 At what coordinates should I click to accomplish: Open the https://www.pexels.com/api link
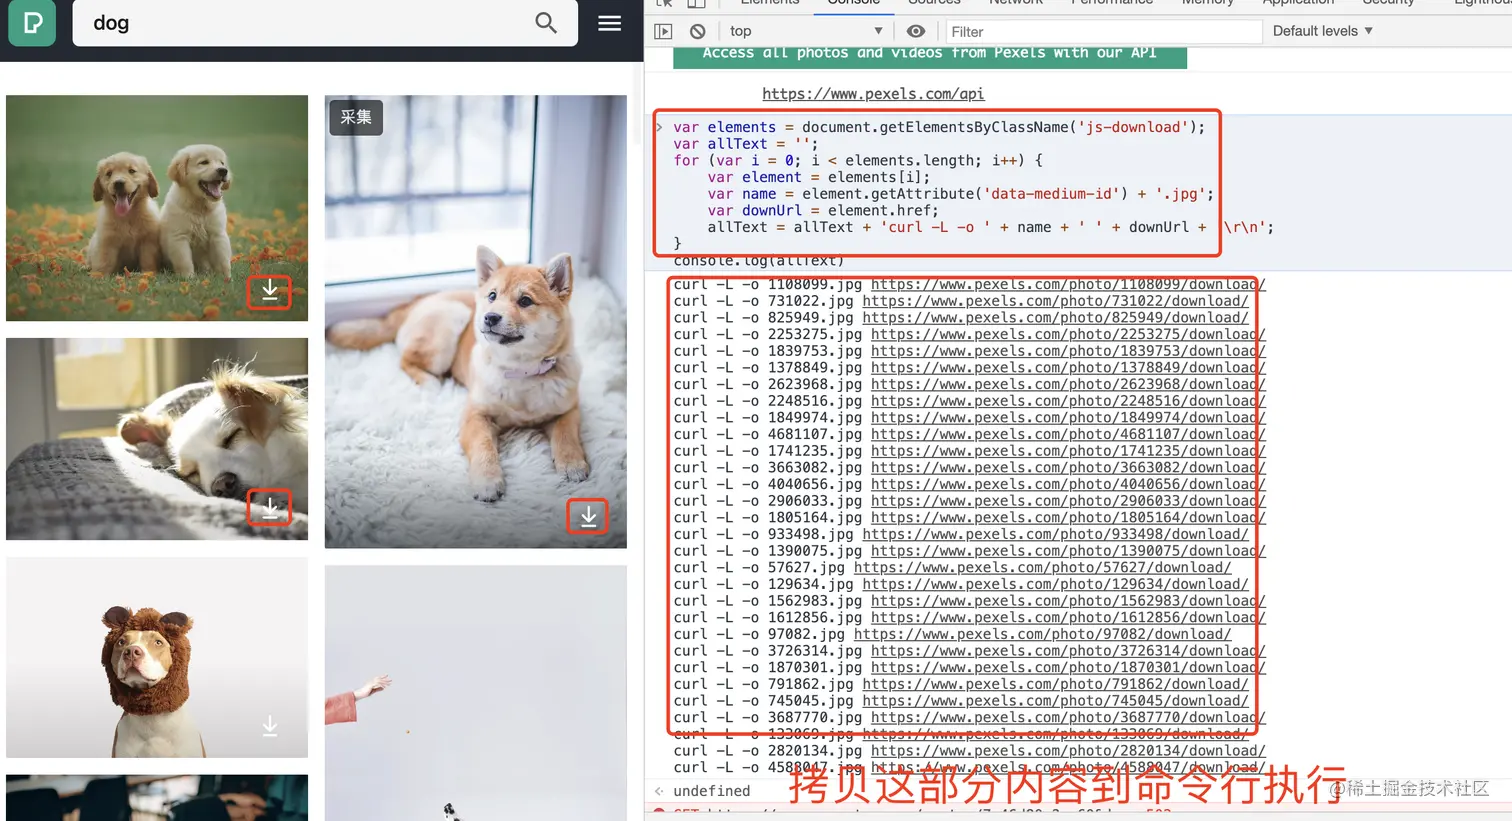coord(873,93)
